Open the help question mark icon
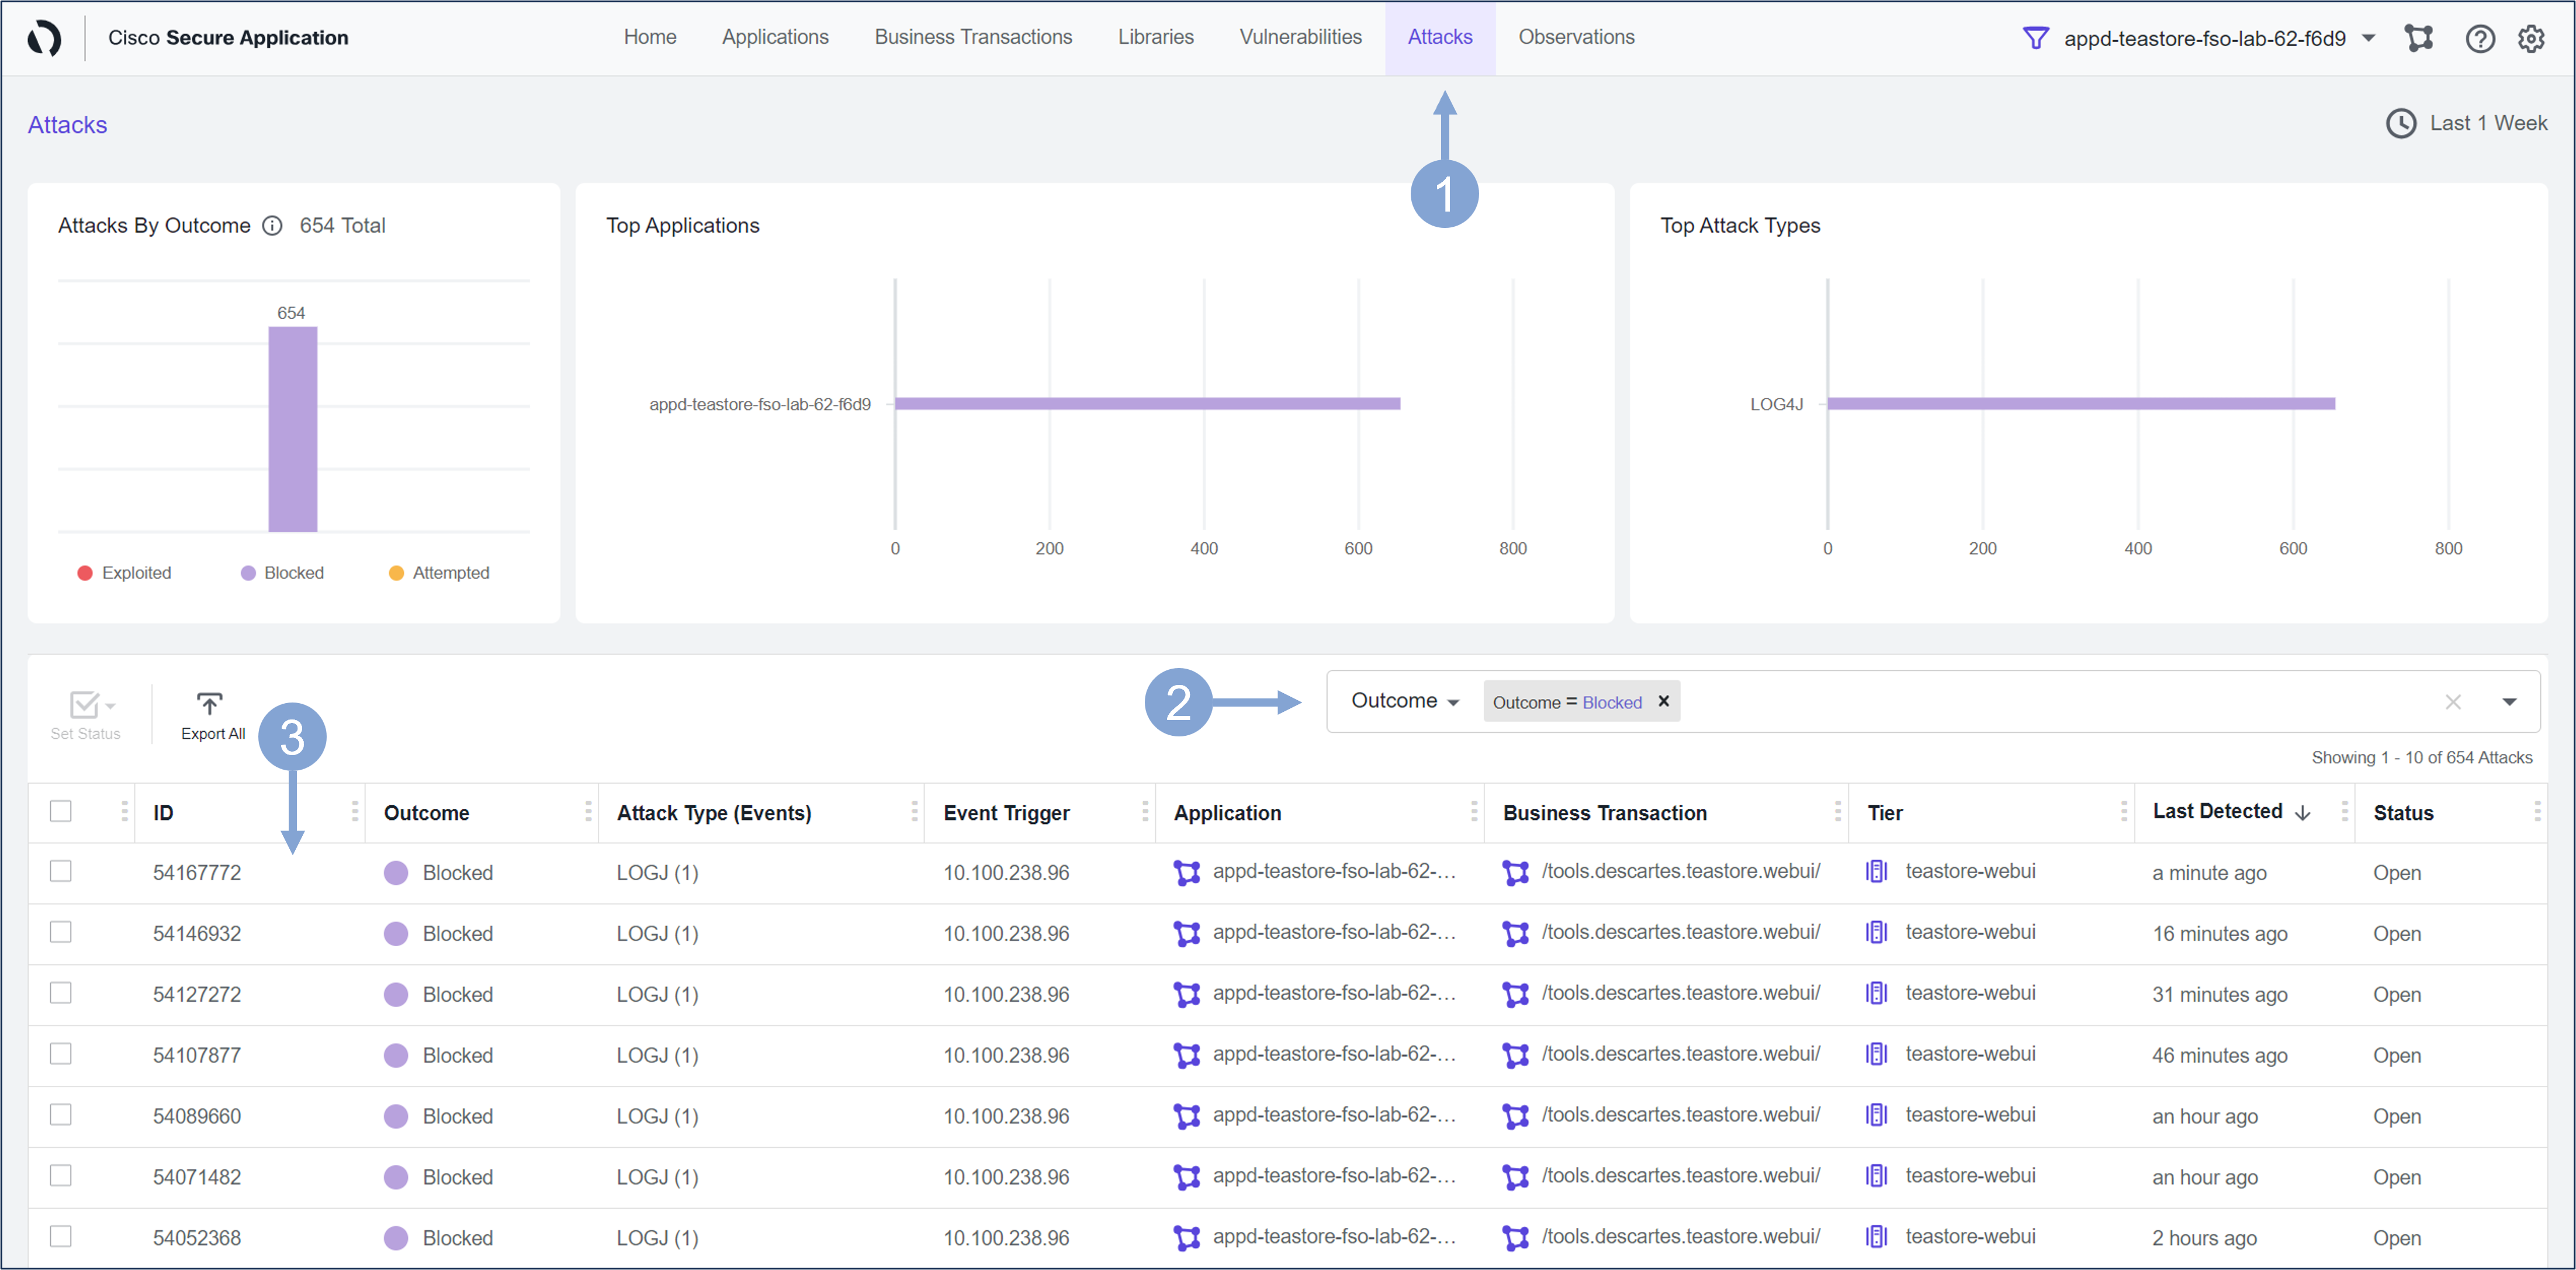 (x=2479, y=38)
